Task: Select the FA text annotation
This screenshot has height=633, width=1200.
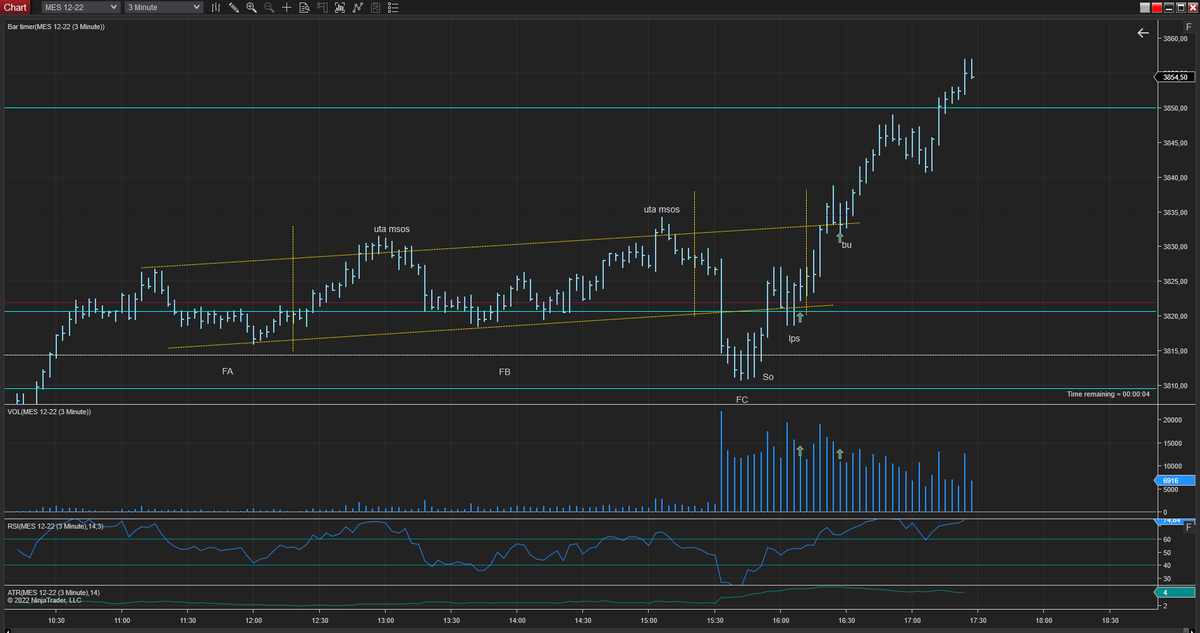Action: (227, 371)
